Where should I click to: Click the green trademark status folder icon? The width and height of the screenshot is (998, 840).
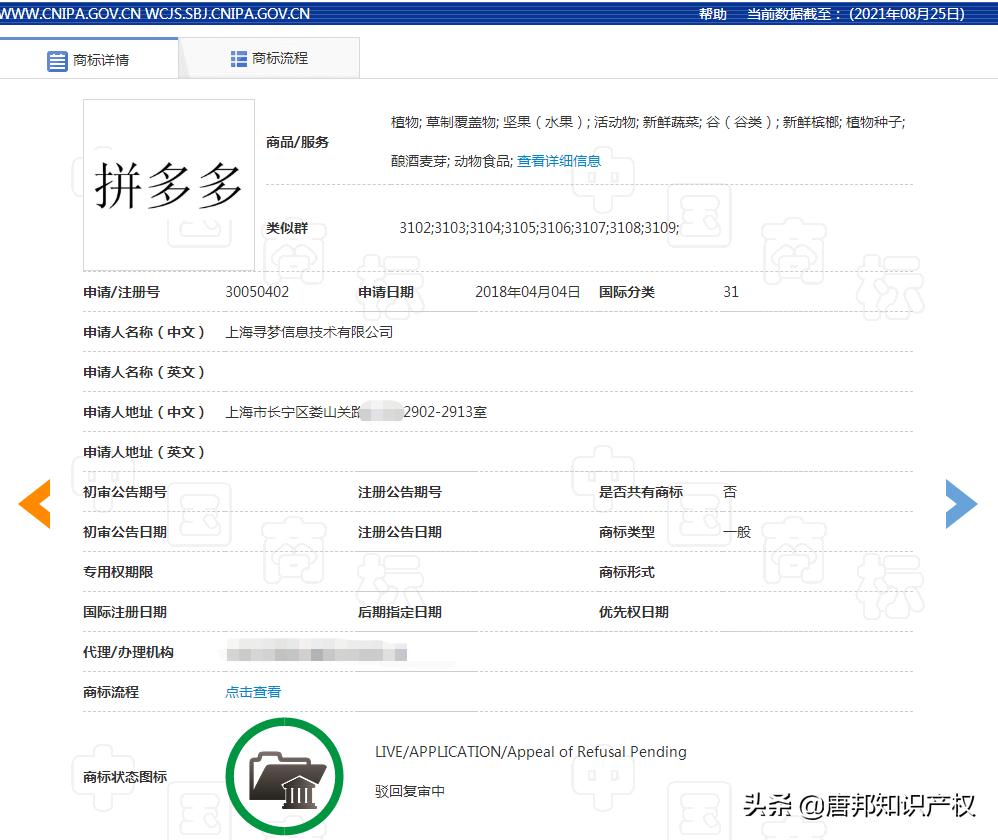point(284,777)
